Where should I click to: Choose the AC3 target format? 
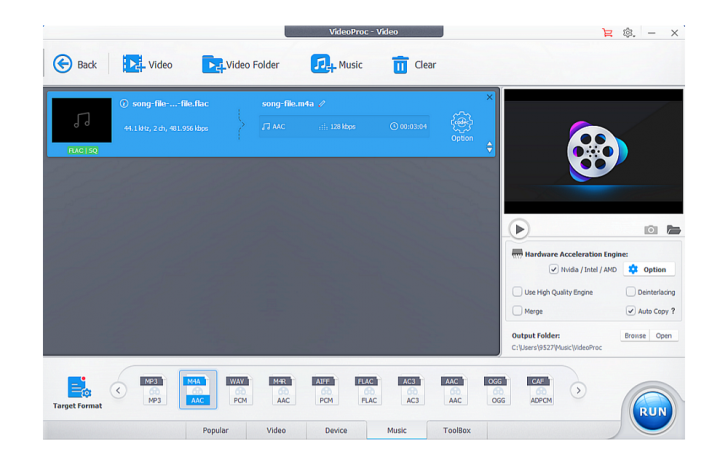pyautogui.click(x=412, y=390)
